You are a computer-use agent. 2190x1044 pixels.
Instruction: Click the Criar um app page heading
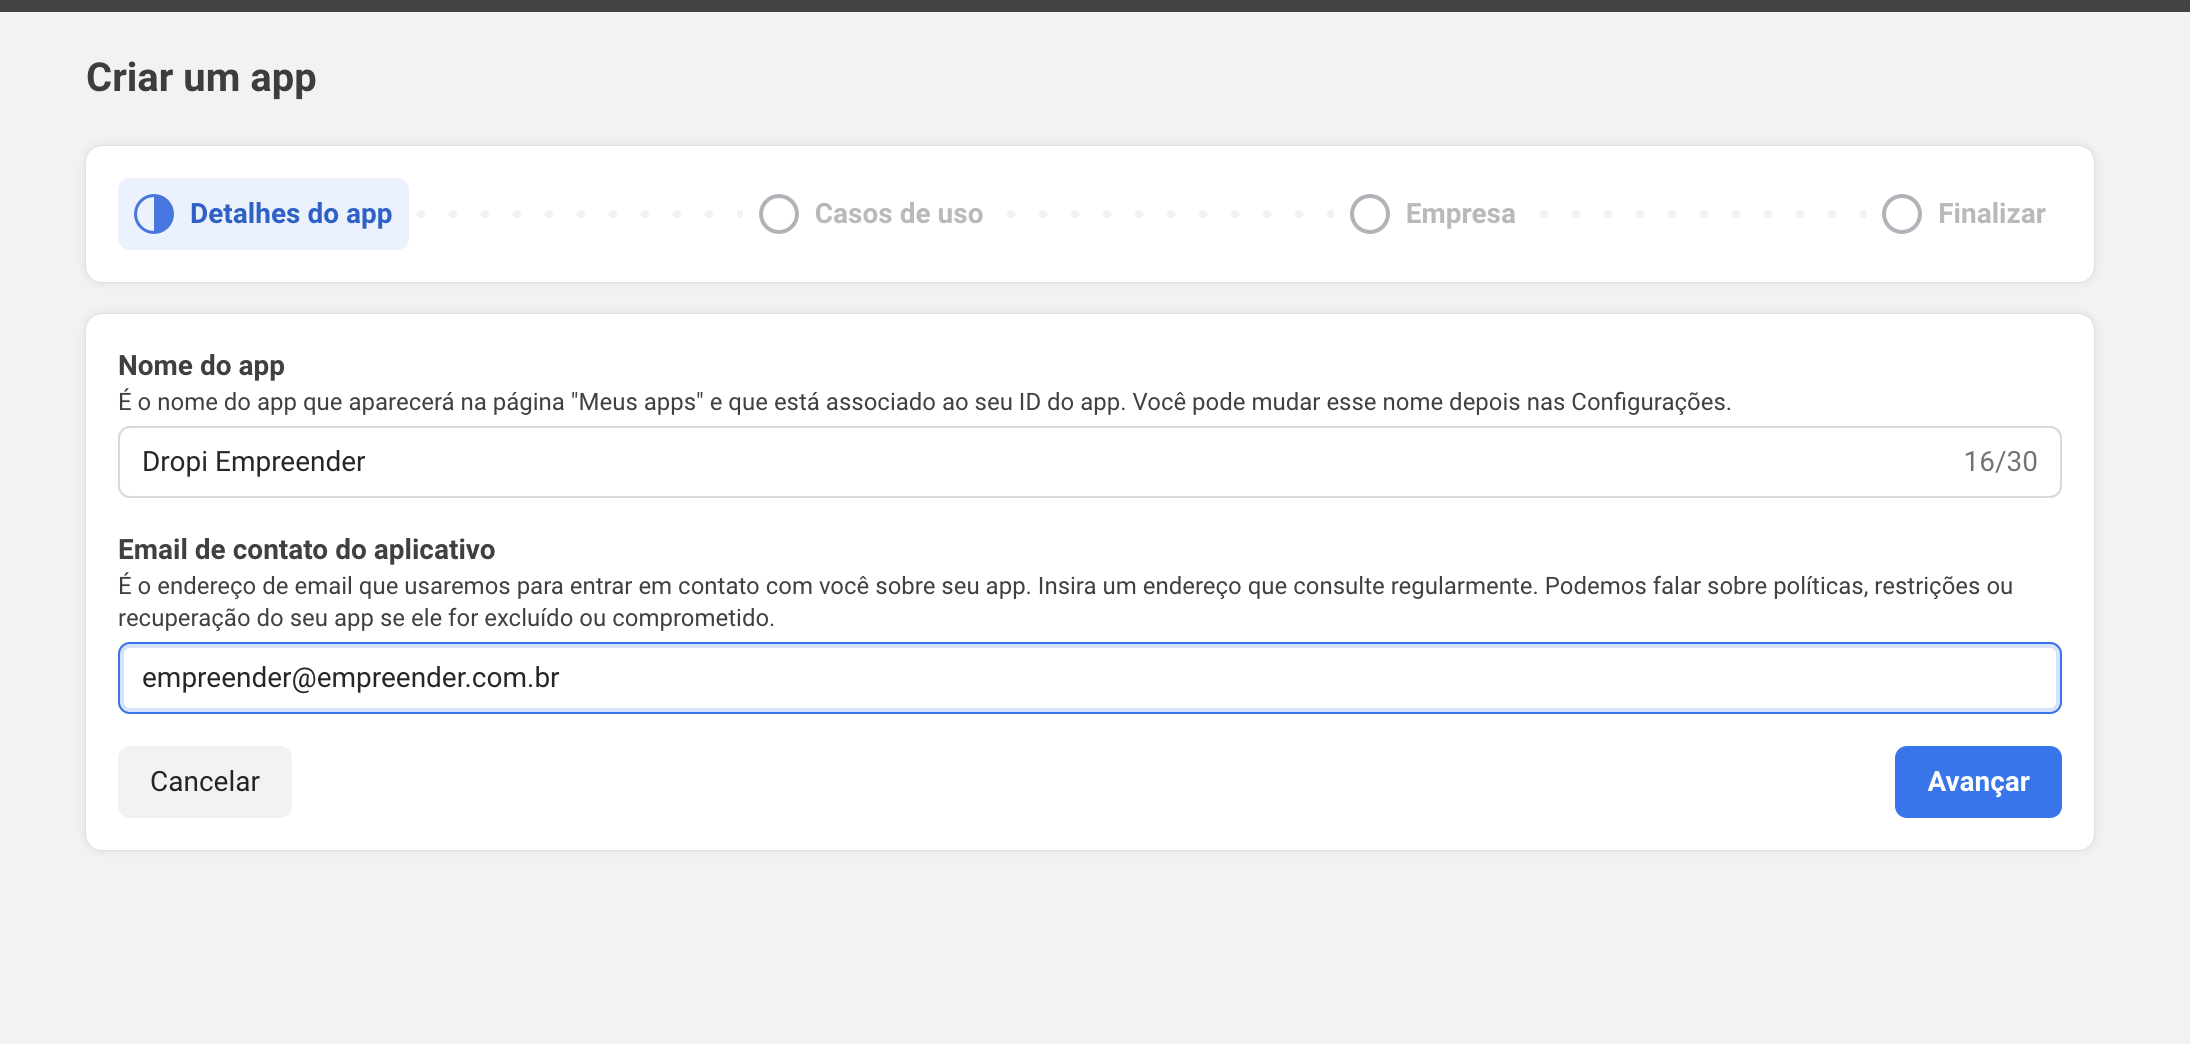click(201, 78)
